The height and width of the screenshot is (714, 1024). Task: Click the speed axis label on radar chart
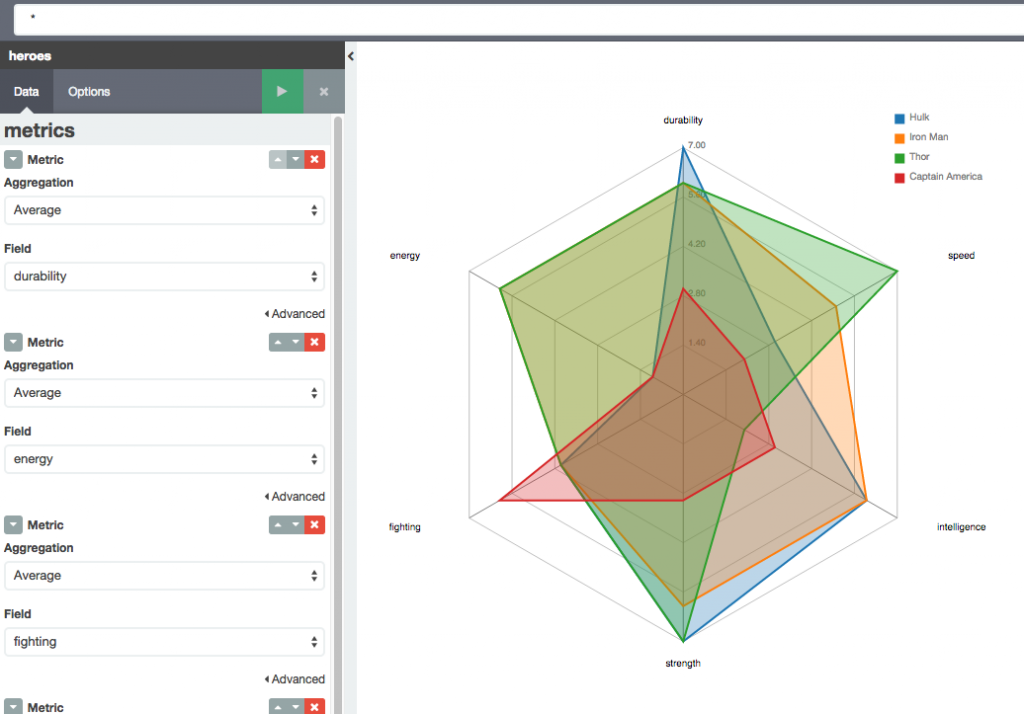pos(961,255)
